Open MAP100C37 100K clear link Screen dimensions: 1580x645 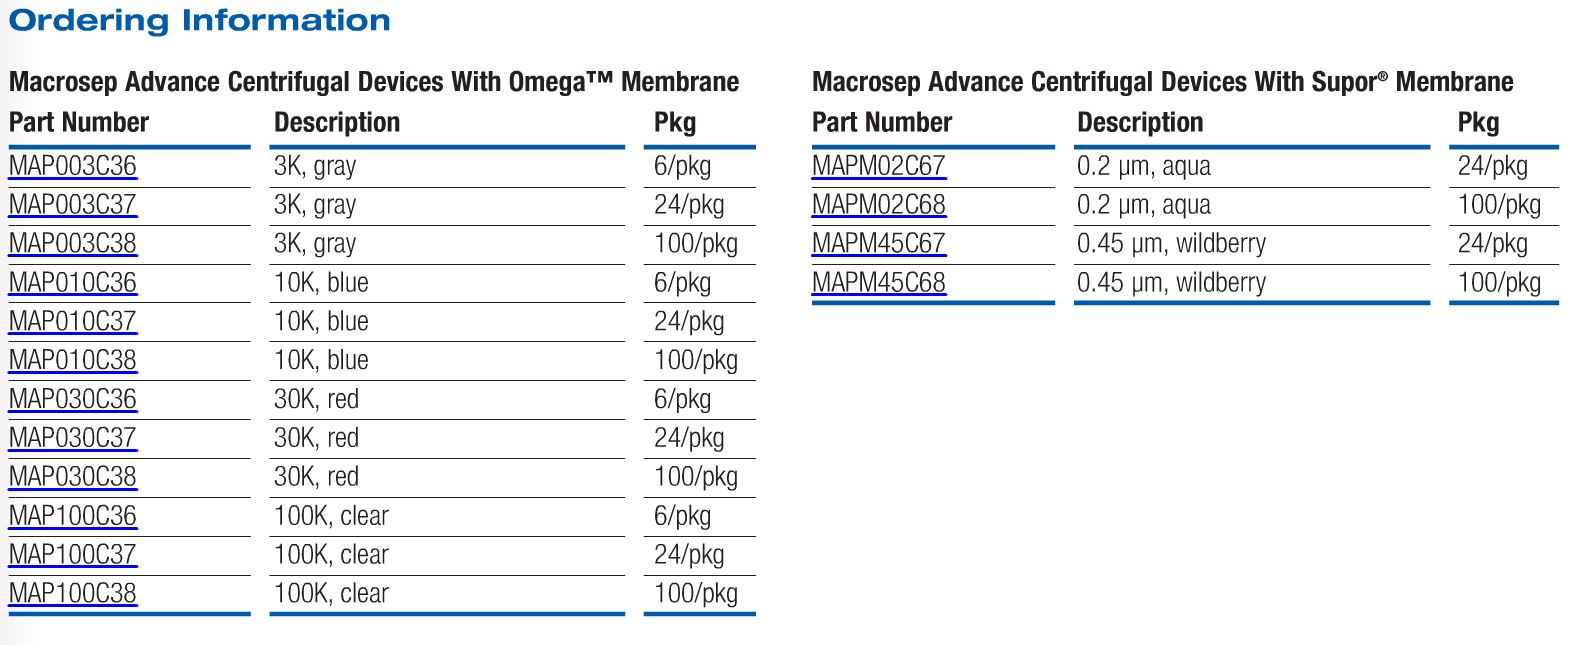73,555
